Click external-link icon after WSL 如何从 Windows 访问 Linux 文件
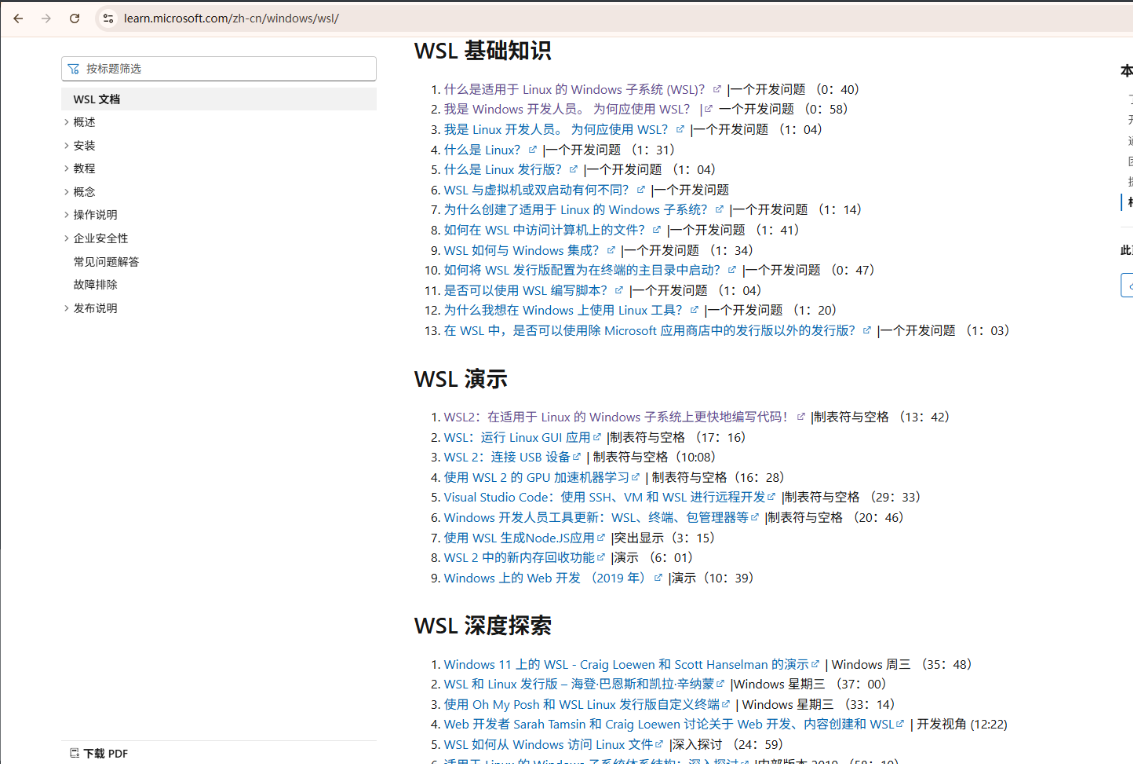Viewport: 1133px width, 764px height. 659,744
